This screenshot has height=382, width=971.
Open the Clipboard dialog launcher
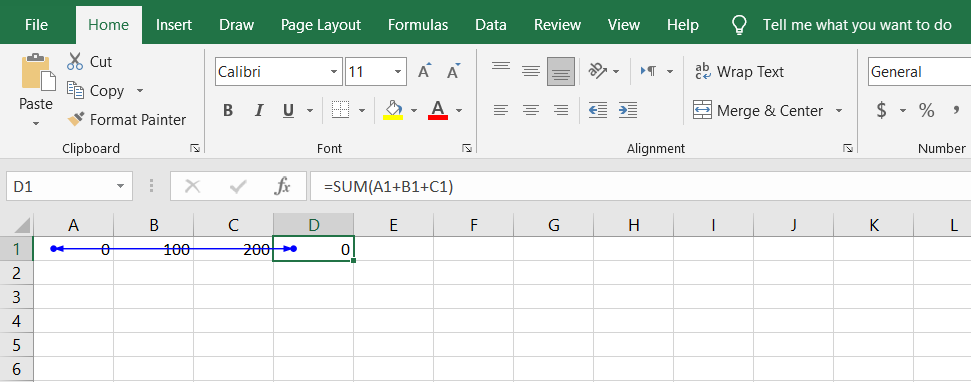pos(195,148)
